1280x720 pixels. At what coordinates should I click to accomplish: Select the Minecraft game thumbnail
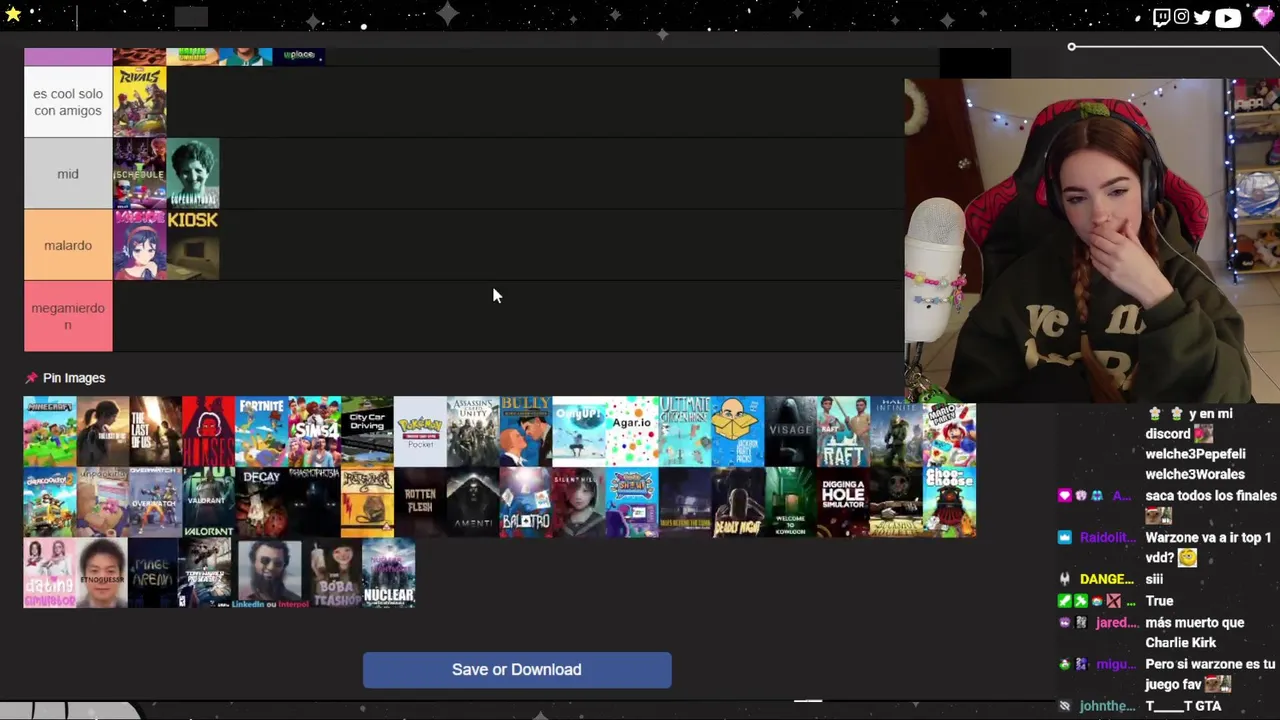(x=50, y=432)
